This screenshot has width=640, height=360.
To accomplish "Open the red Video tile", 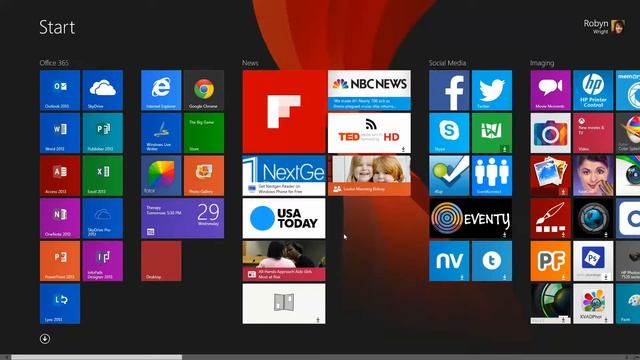I will (593, 133).
